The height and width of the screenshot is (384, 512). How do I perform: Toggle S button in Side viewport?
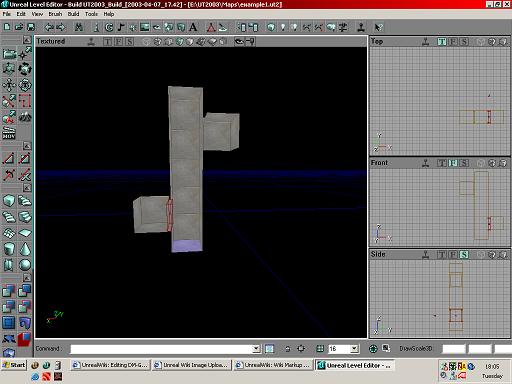464,255
